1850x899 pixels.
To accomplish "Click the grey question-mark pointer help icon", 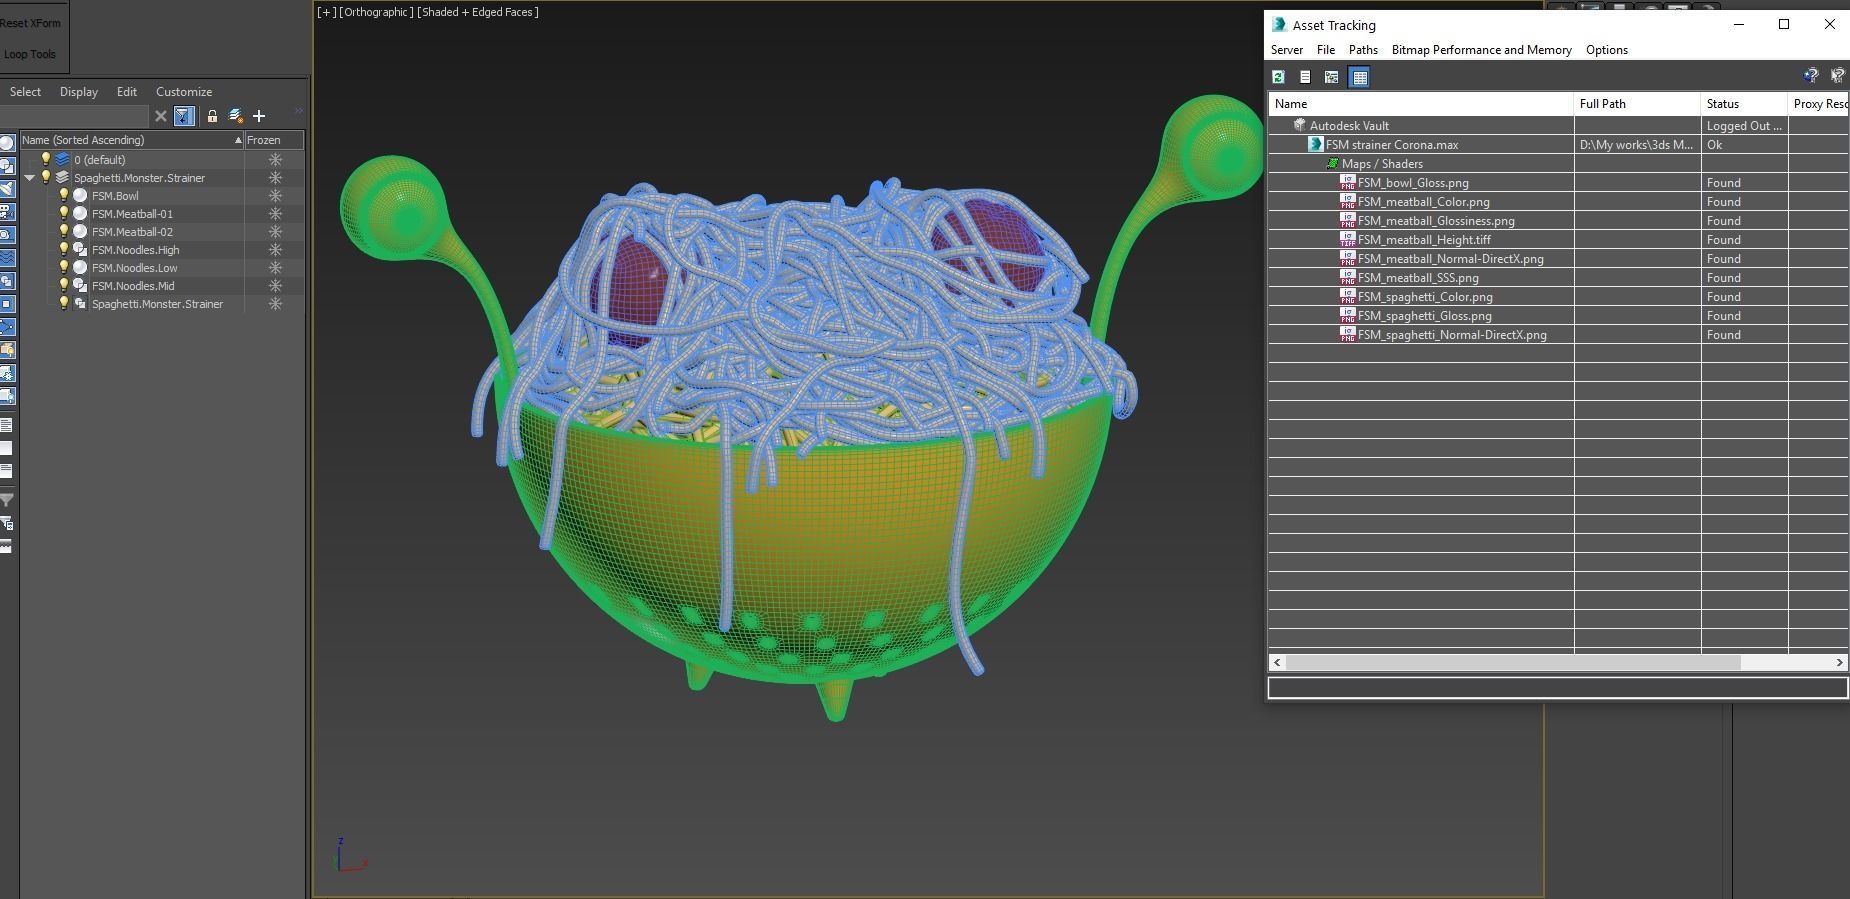I will (x=1837, y=76).
